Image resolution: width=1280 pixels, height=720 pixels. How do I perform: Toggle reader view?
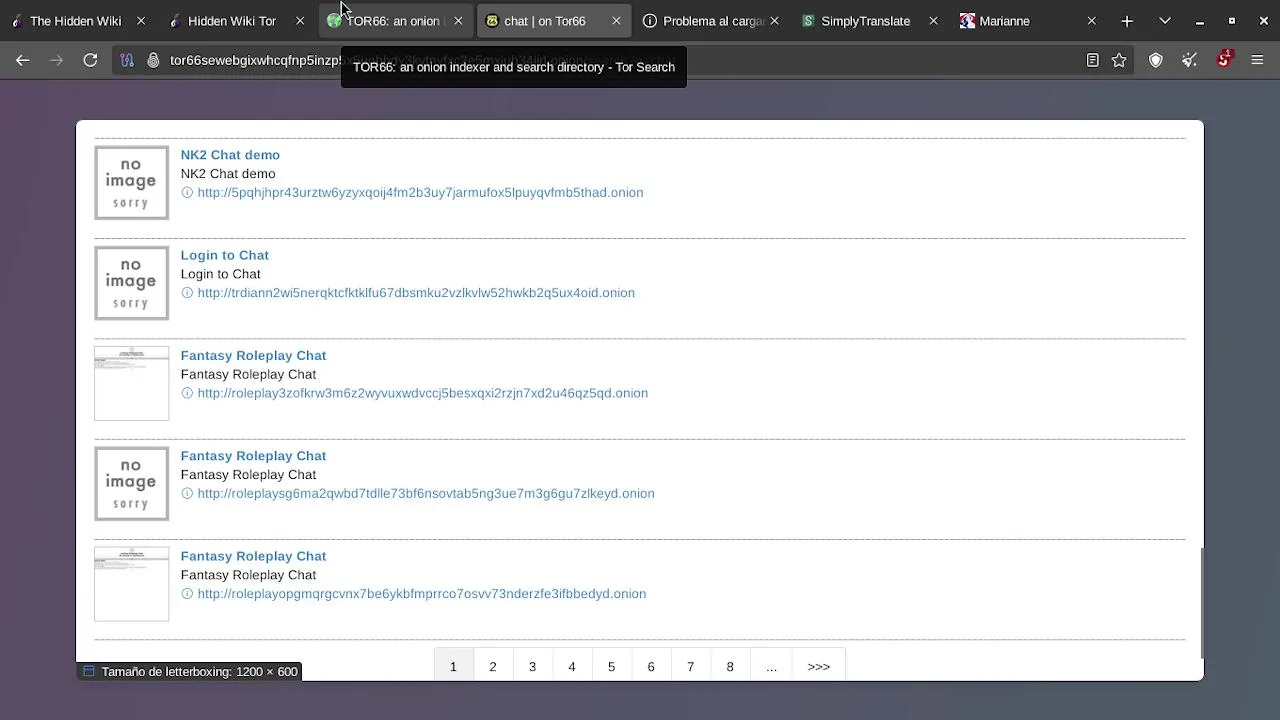pos(1093,60)
